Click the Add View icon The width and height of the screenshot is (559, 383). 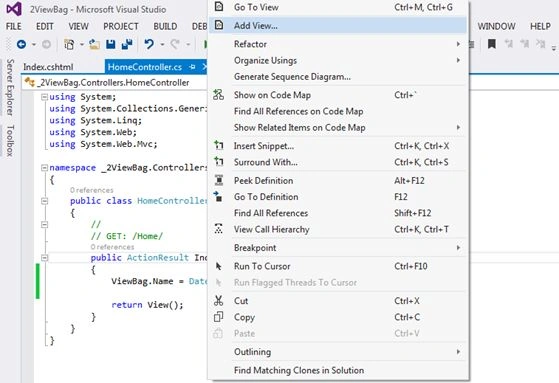[219, 25]
